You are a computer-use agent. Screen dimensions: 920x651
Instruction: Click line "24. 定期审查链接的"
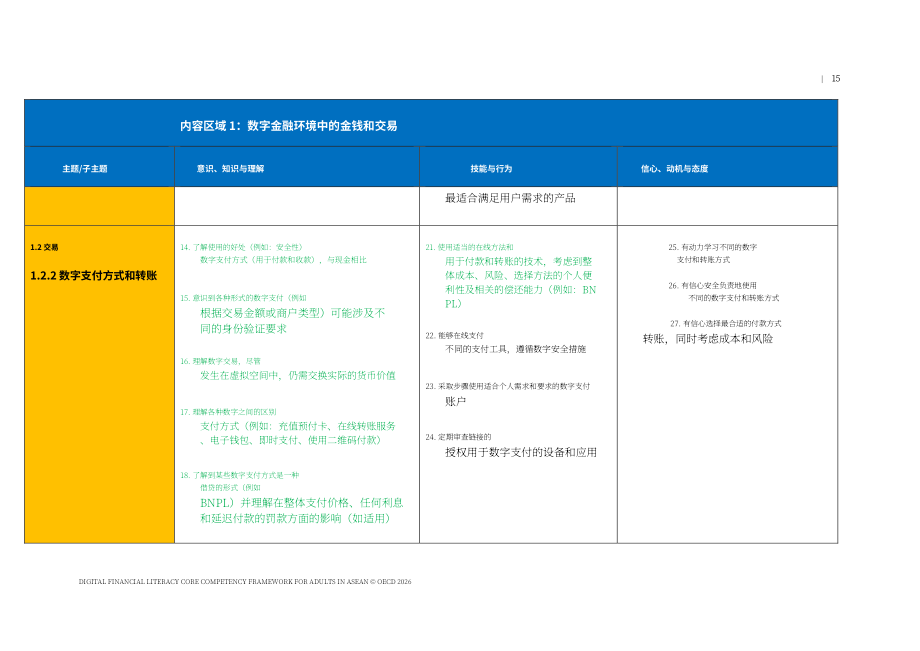(458, 438)
